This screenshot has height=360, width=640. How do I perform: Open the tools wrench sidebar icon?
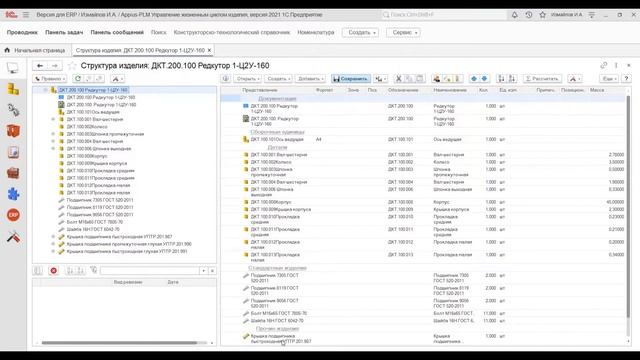click(x=13, y=237)
